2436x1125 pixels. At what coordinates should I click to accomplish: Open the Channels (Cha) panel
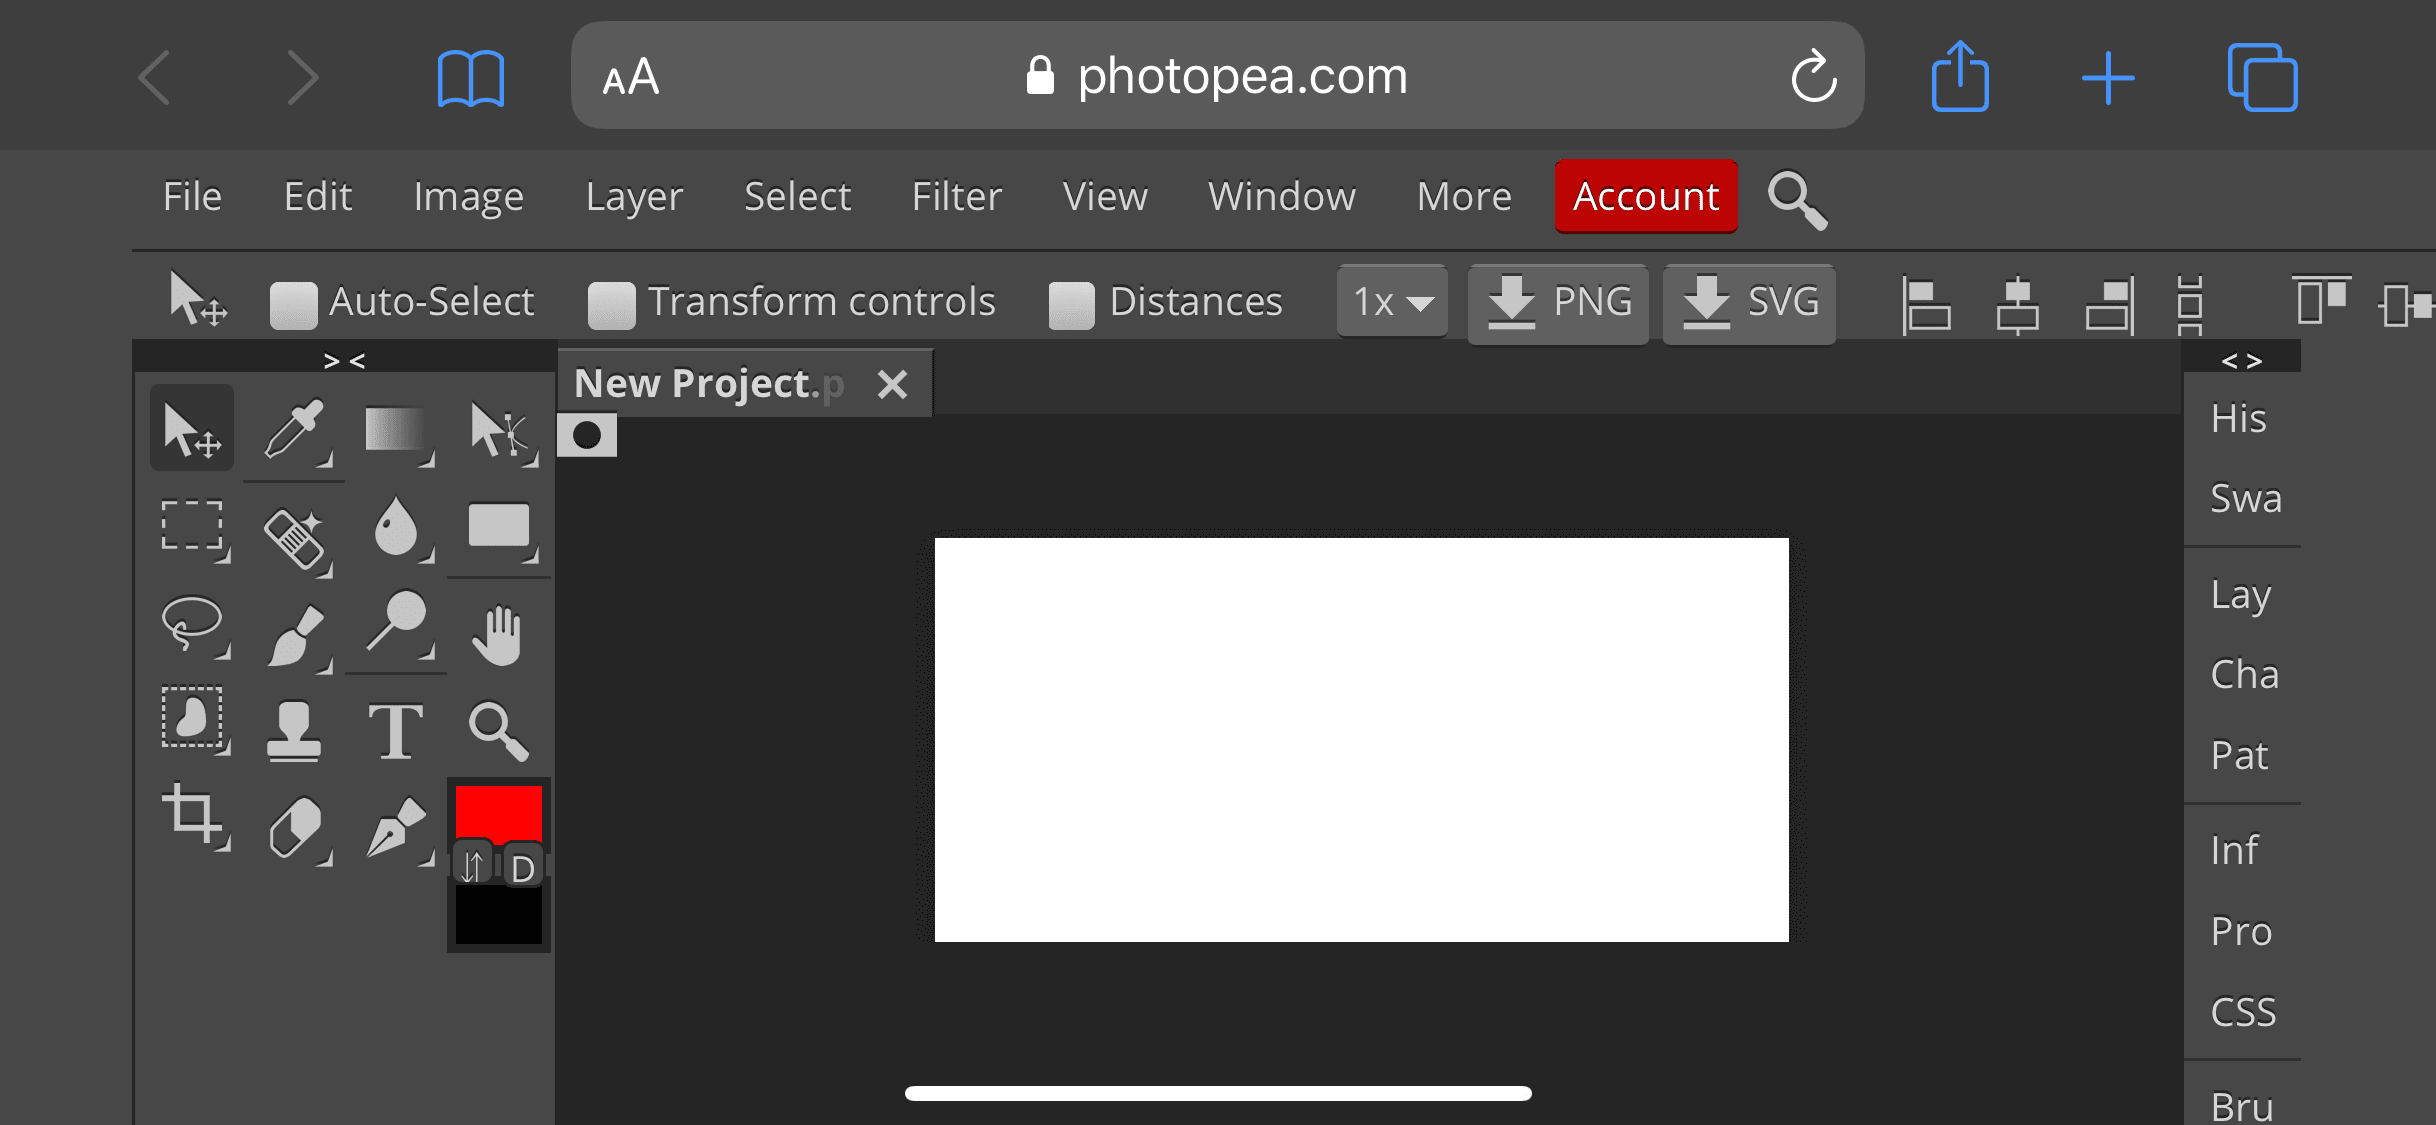[x=2244, y=674]
